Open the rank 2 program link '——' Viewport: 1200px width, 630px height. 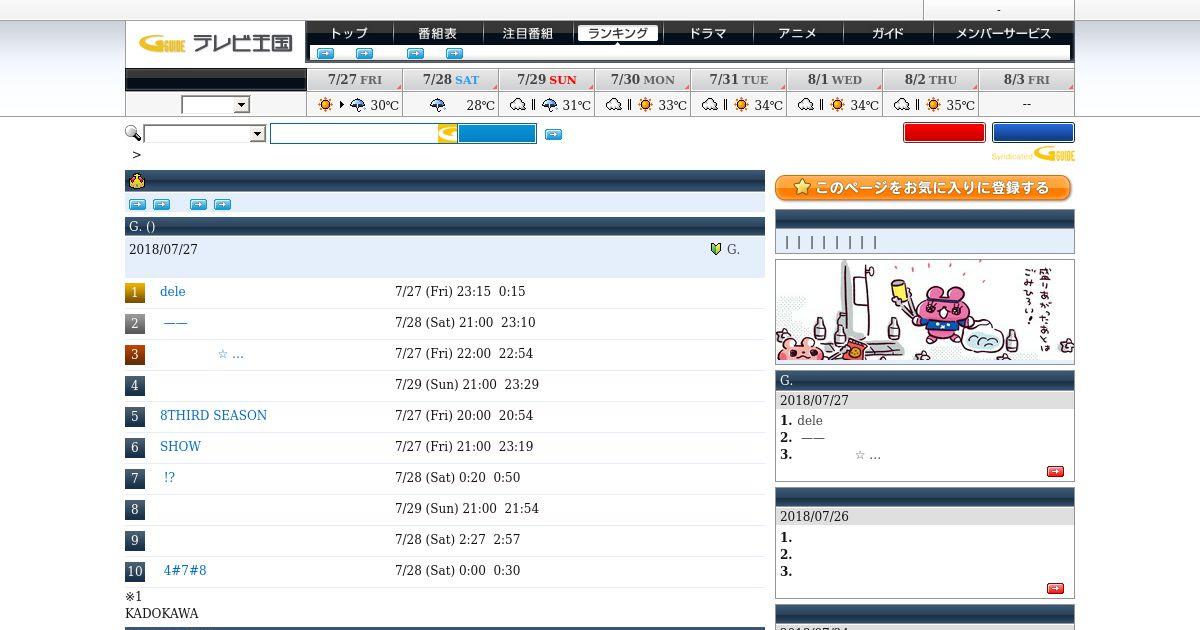pyautogui.click(x=175, y=323)
